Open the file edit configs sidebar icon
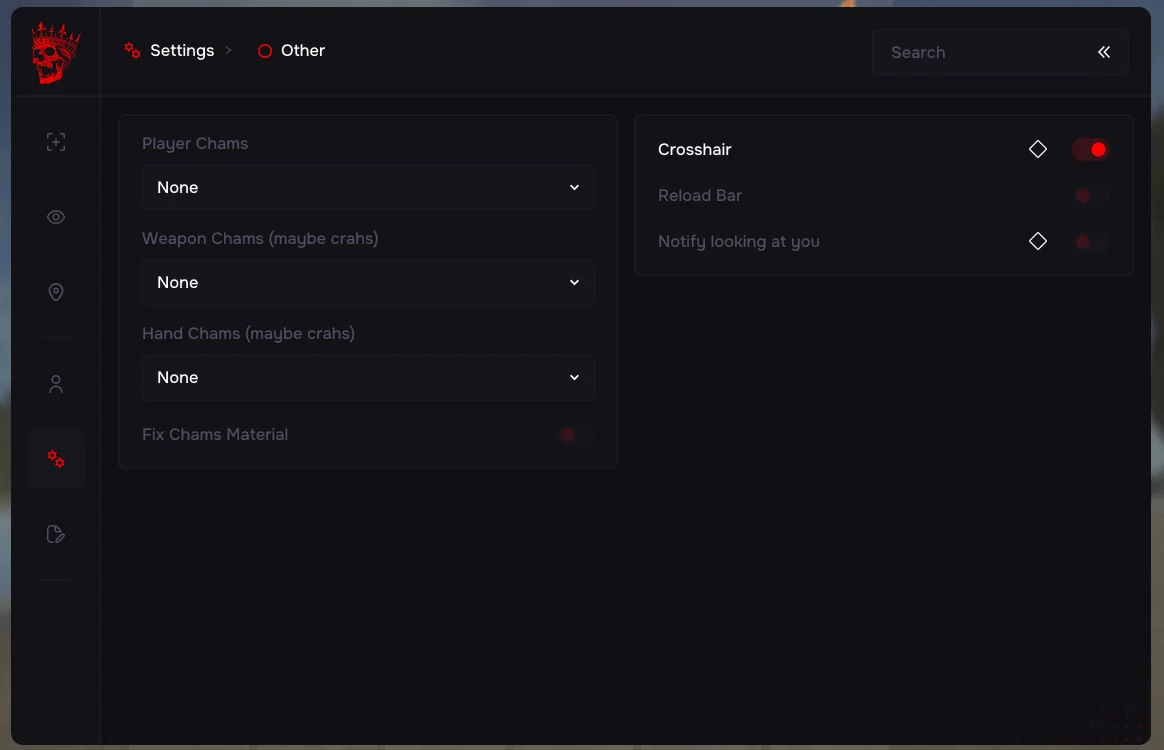 point(56,534)
